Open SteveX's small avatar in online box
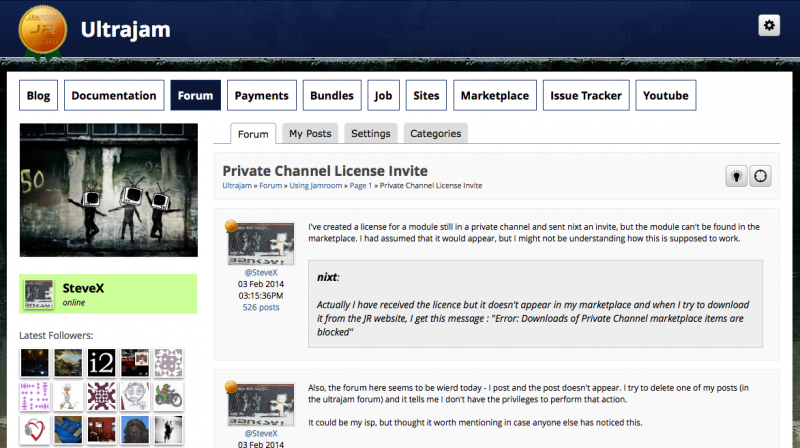This screenshot has height=448, width=800. pyautogui.click(x=39, y=294)
